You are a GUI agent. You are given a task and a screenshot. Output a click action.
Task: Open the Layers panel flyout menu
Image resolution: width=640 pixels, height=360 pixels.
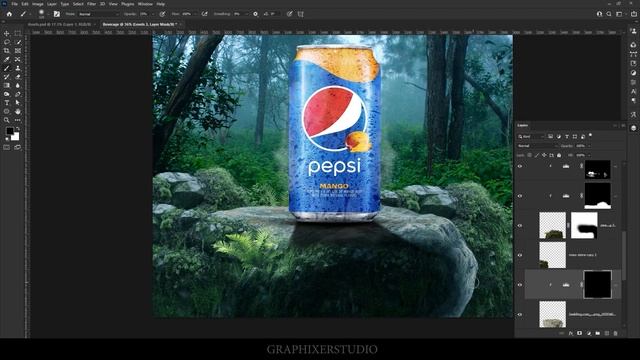(623, 126)
